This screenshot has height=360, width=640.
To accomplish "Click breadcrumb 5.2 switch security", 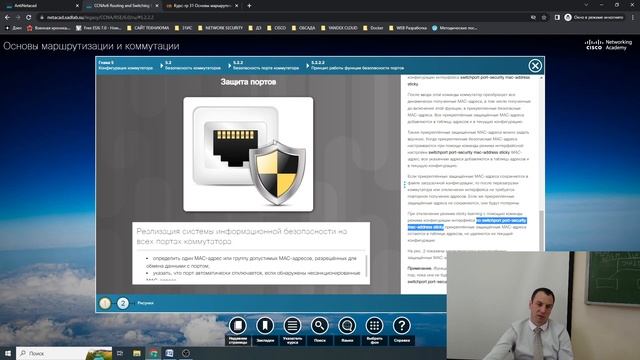I will 193,65.
